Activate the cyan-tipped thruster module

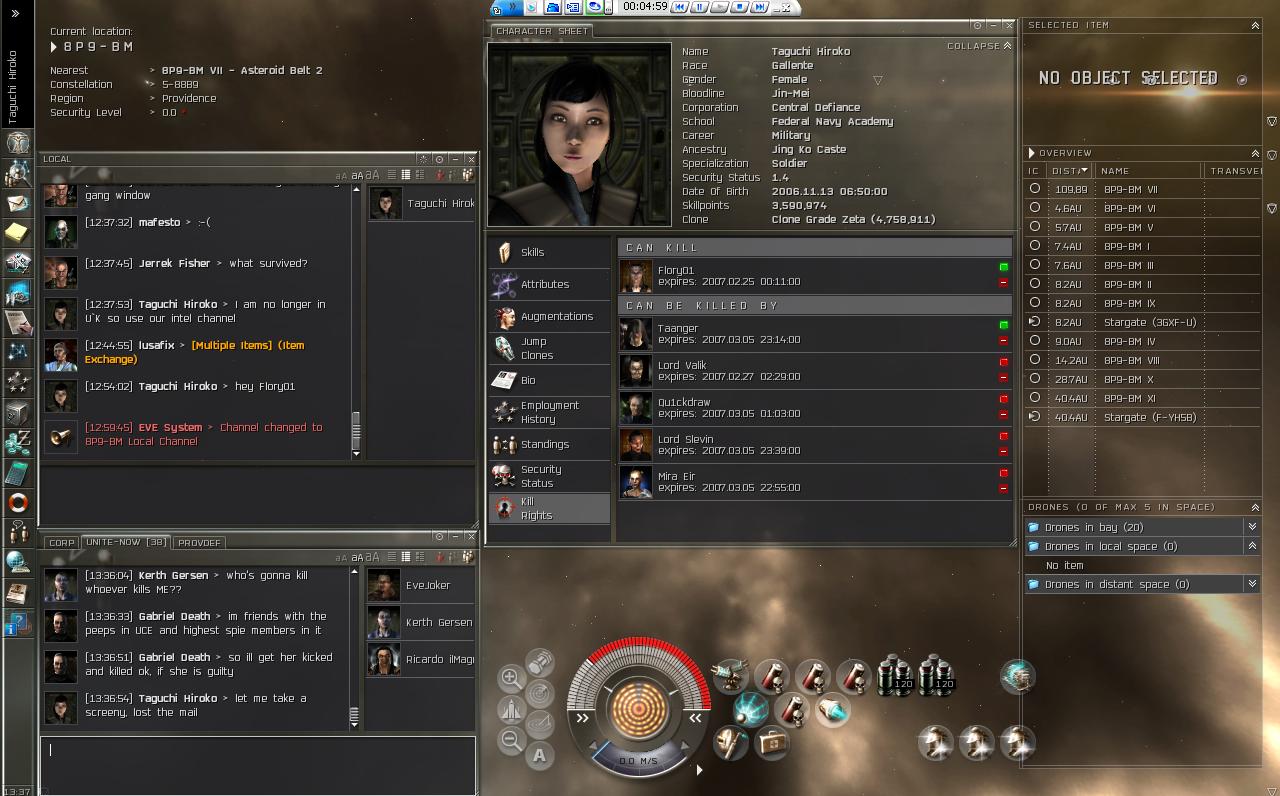pyautogui.click(x=832, y=709)
